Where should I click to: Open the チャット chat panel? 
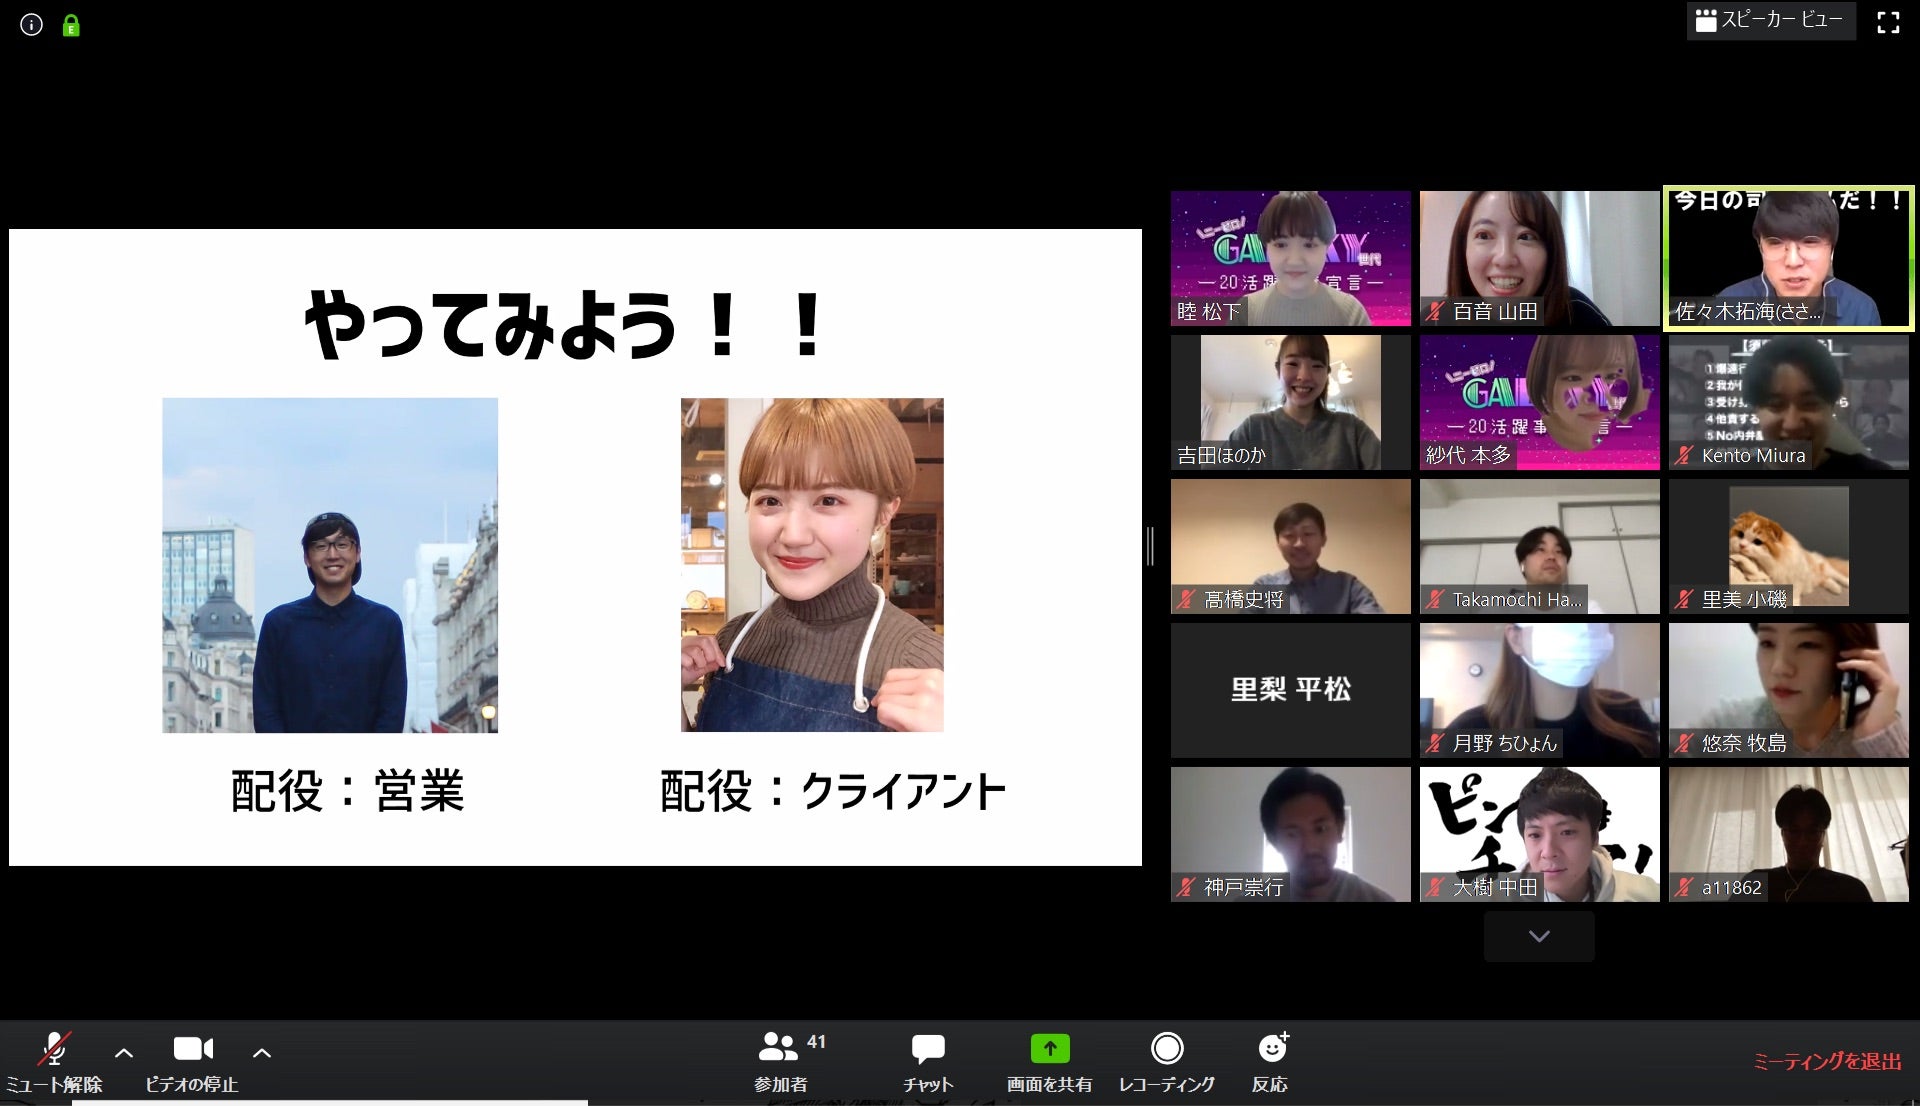click(928, 1062)
